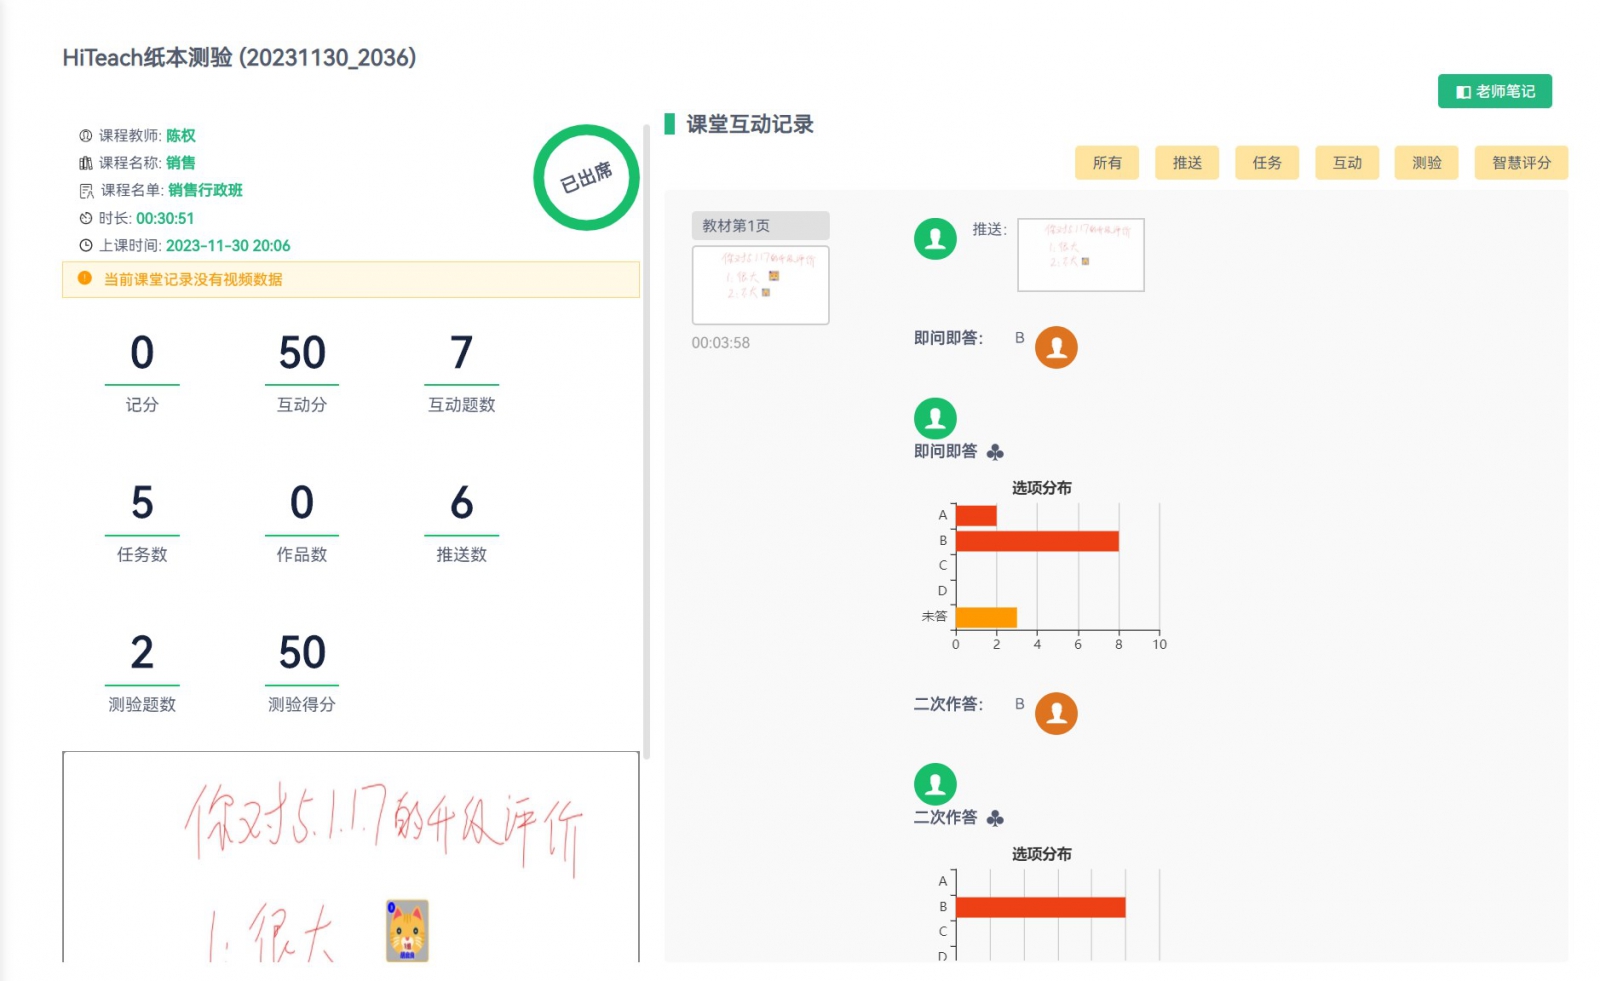Image resolution: width=1600 pixels, height=981 pixels.
Task: Open the pushed image thumbnail beside 推送
Action: (x=1080, y=255)
